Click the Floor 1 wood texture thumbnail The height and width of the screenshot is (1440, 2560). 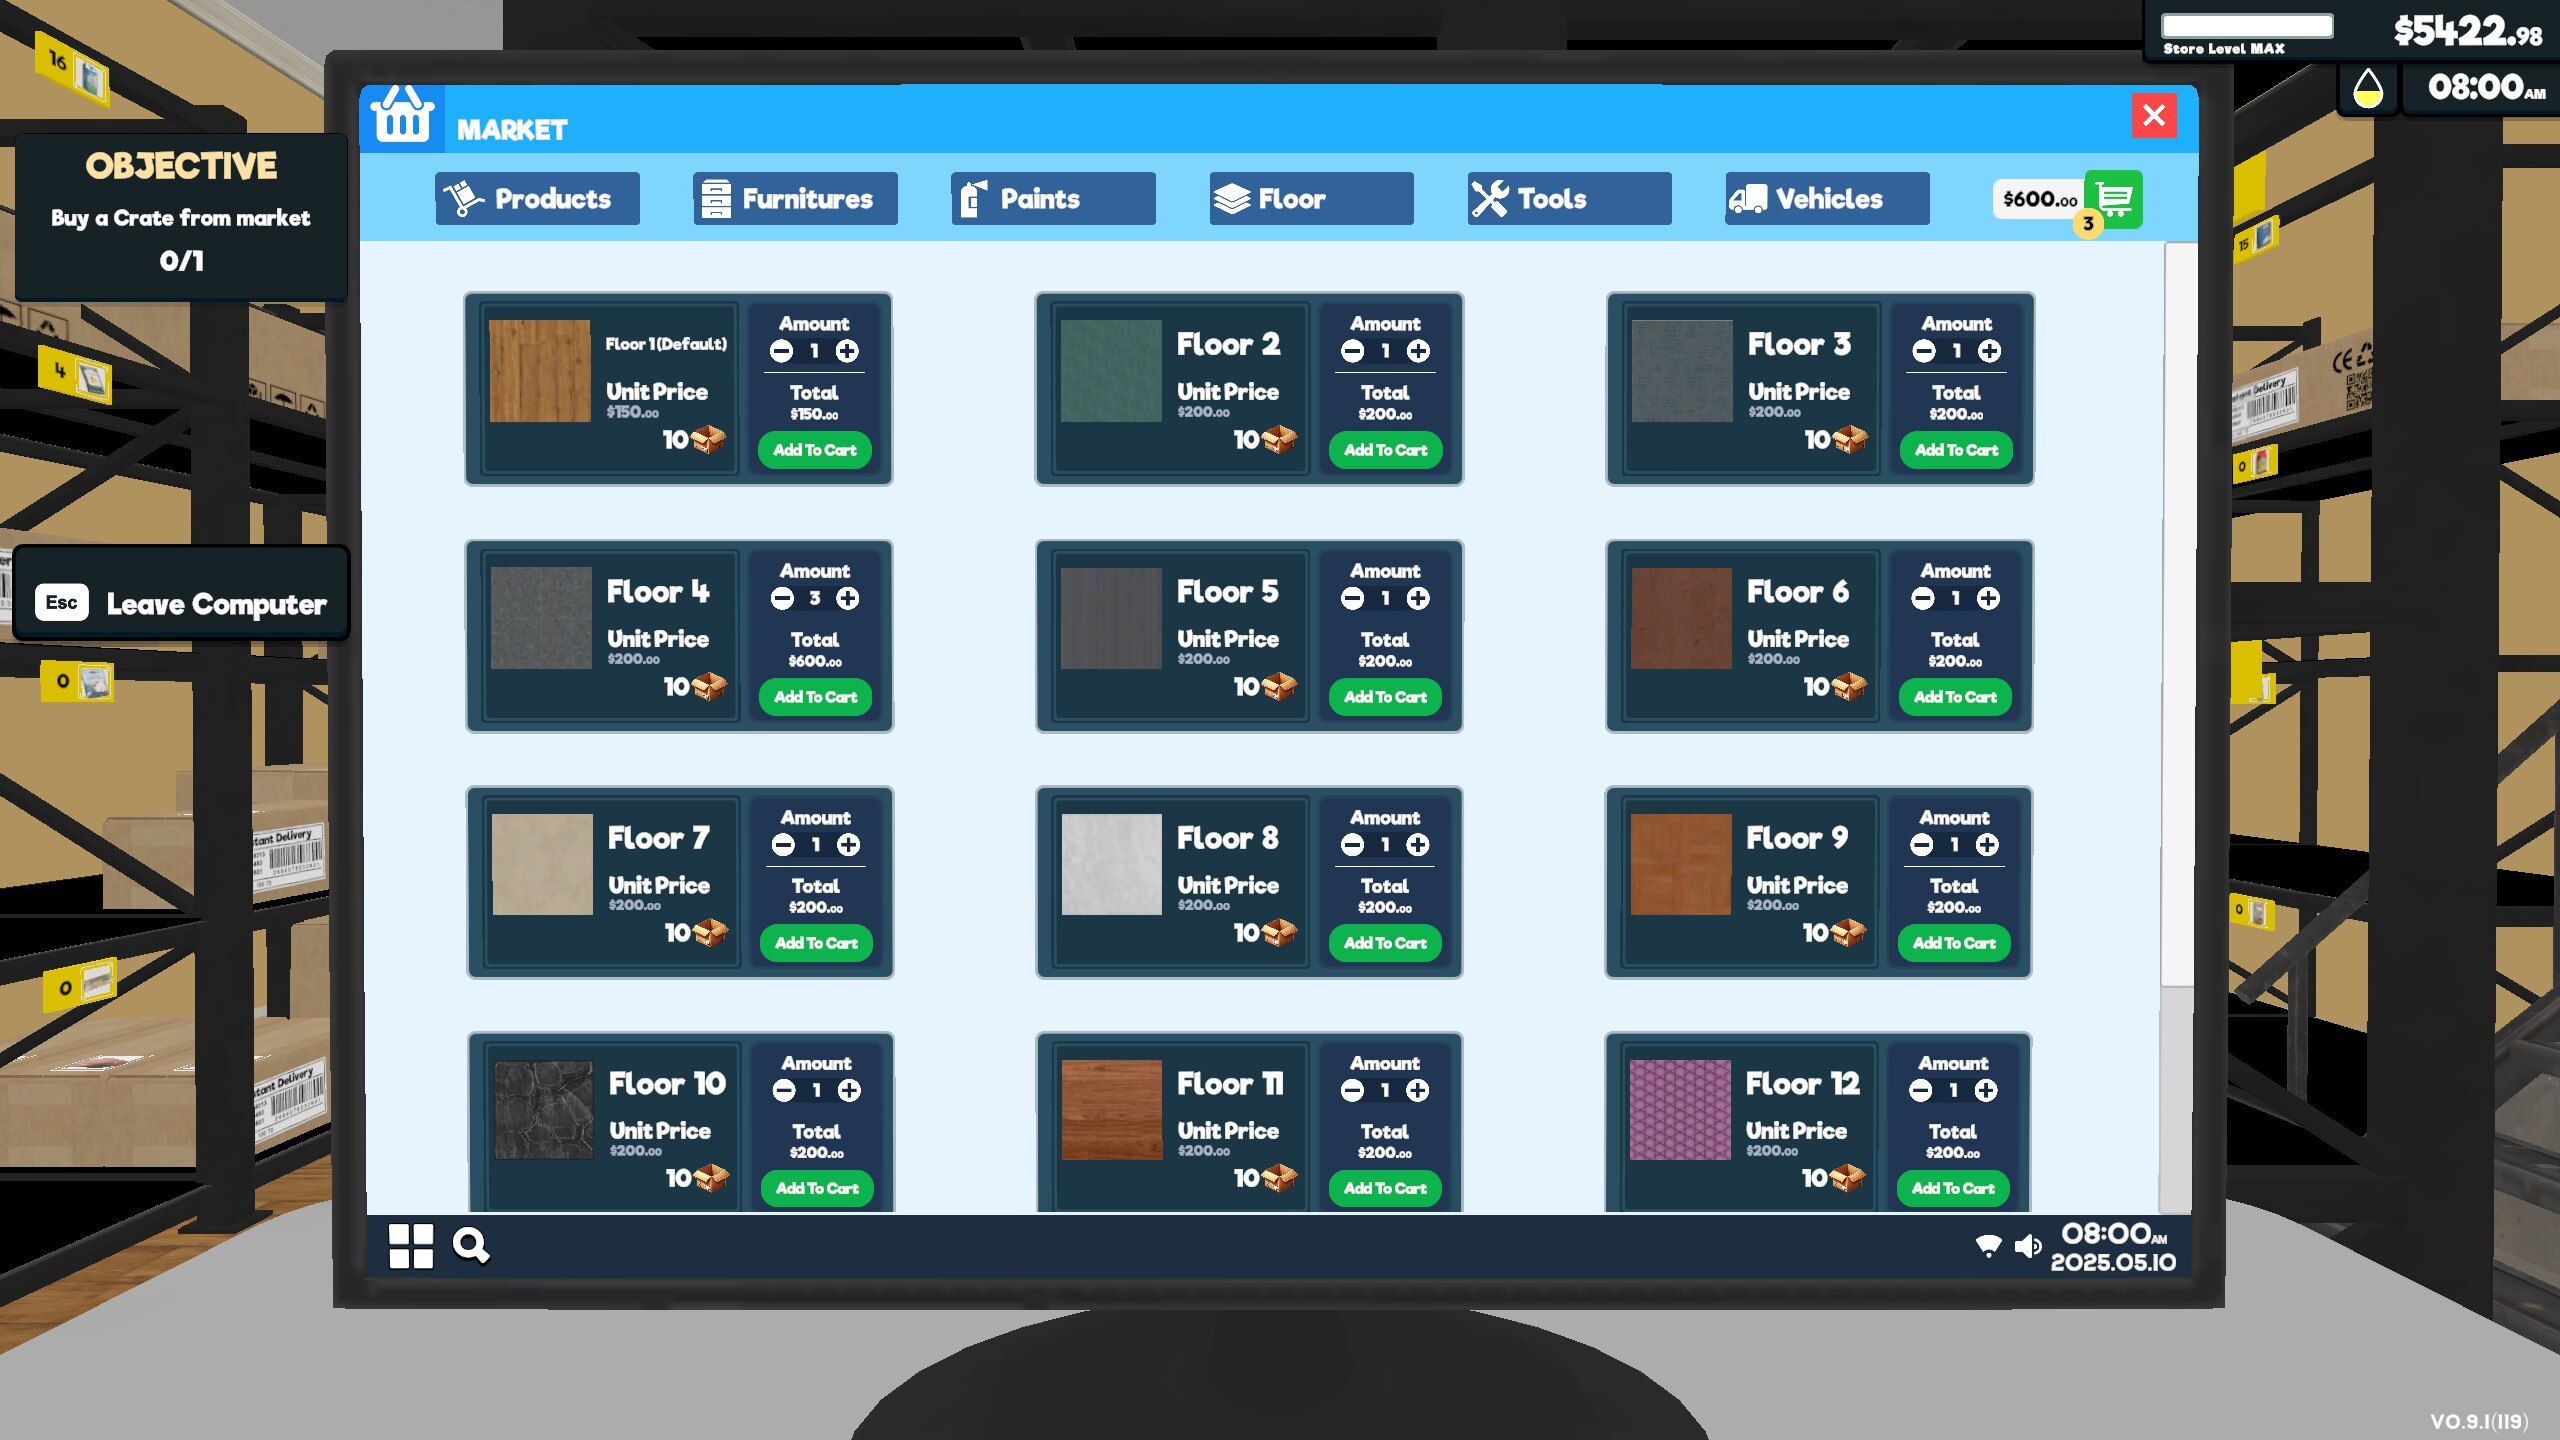tap(540, 371)
